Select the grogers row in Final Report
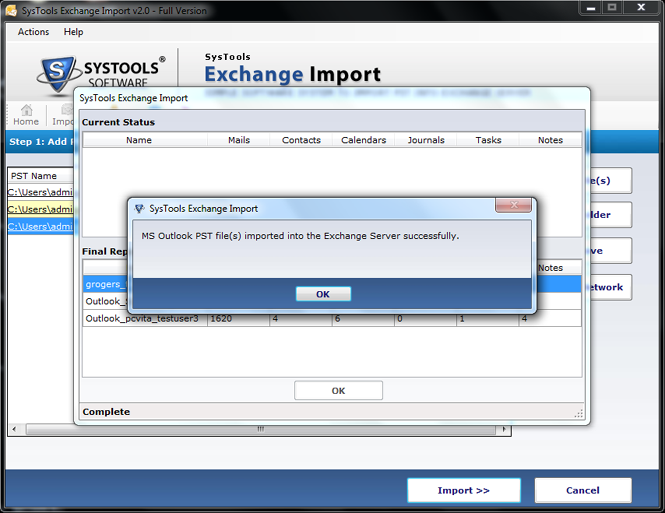The image size is (665, 513). 105,284
